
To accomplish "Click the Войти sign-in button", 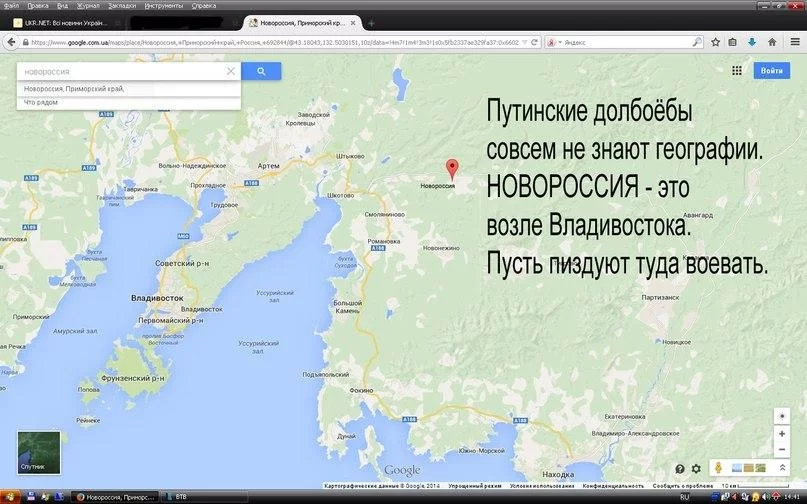I will pos(771,71).
